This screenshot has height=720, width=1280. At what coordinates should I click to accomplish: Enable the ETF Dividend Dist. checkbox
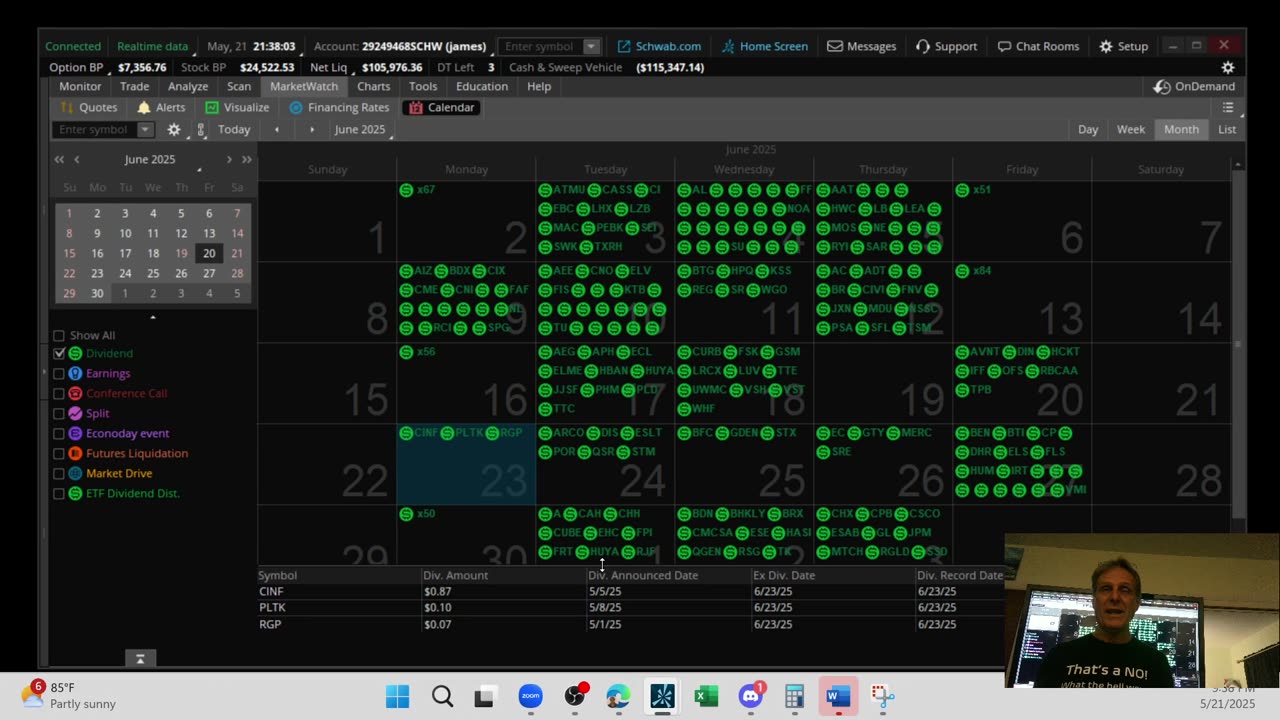click(x=59, y=494)
